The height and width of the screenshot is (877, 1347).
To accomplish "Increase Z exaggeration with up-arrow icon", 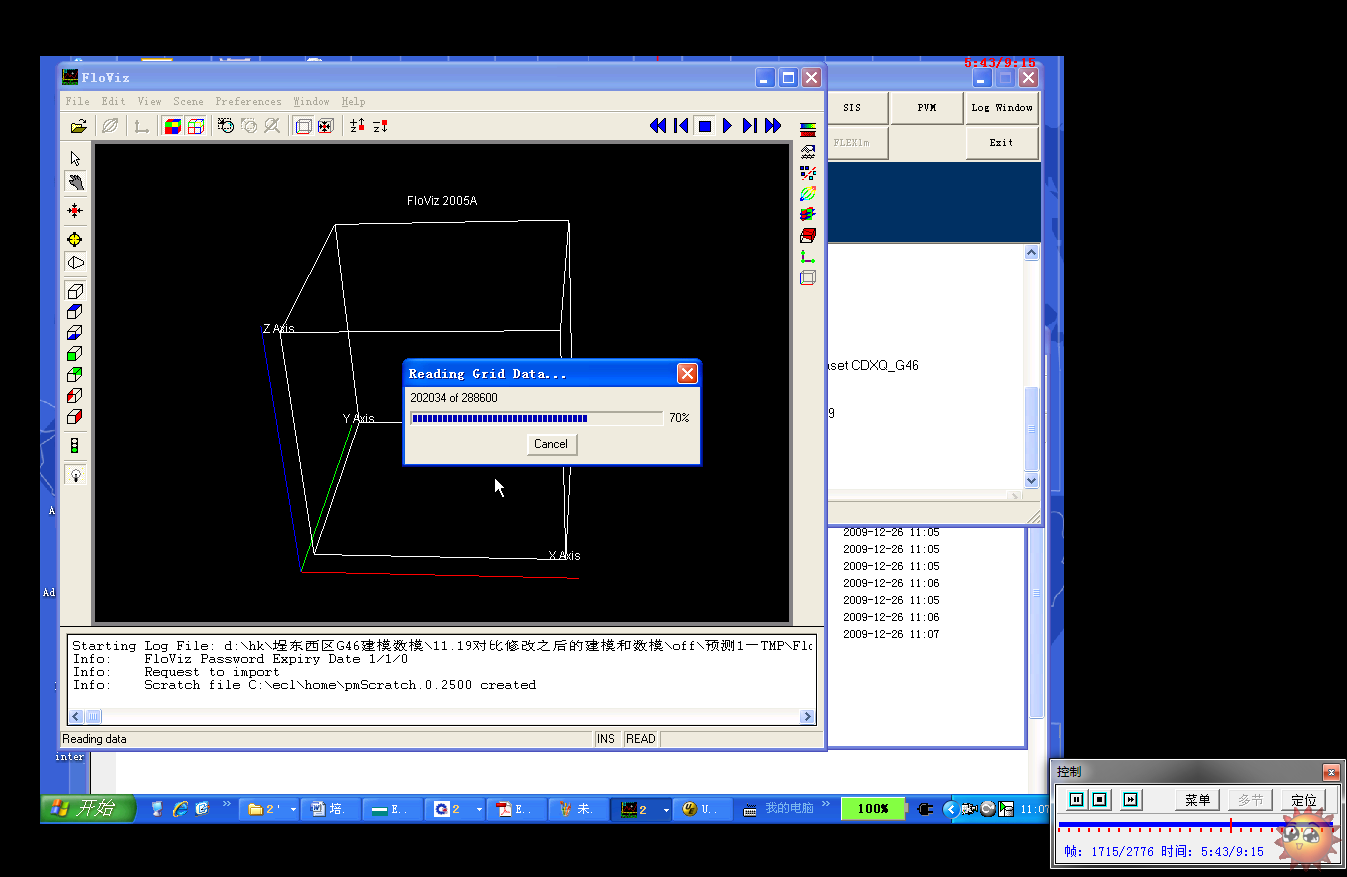I will (x=357, y=126).
